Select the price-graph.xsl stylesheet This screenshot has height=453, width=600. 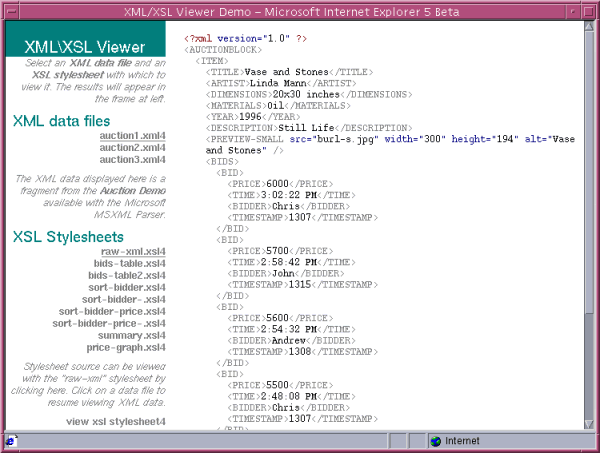click(126, 347)
